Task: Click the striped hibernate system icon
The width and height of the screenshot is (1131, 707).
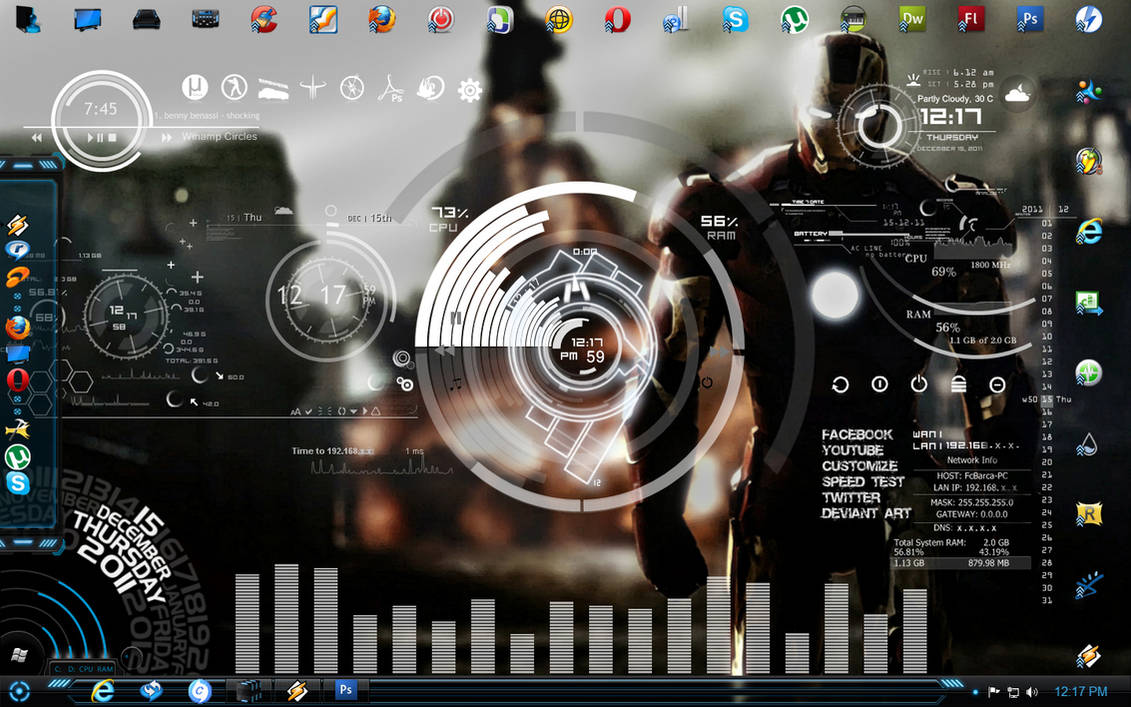Action: (x=958, y=385)
